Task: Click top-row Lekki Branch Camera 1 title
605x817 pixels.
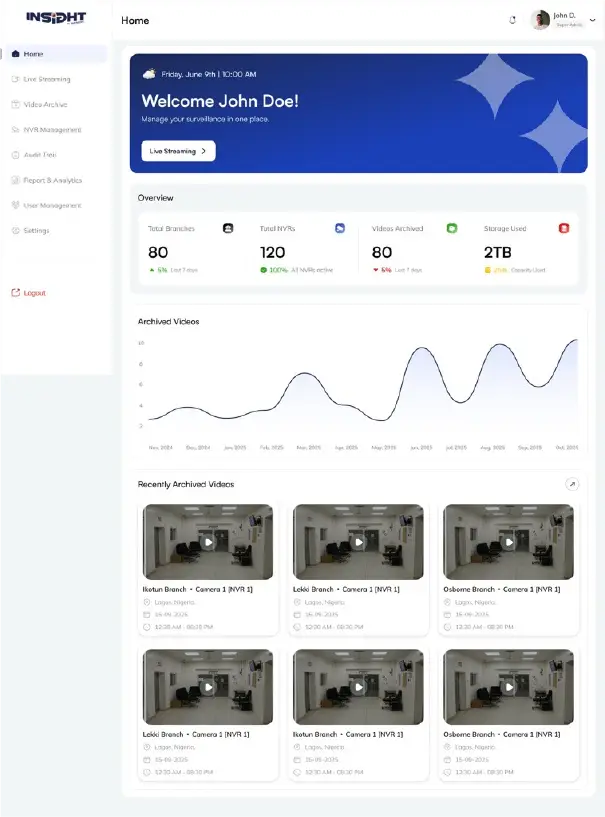Action: pos(346,589)
